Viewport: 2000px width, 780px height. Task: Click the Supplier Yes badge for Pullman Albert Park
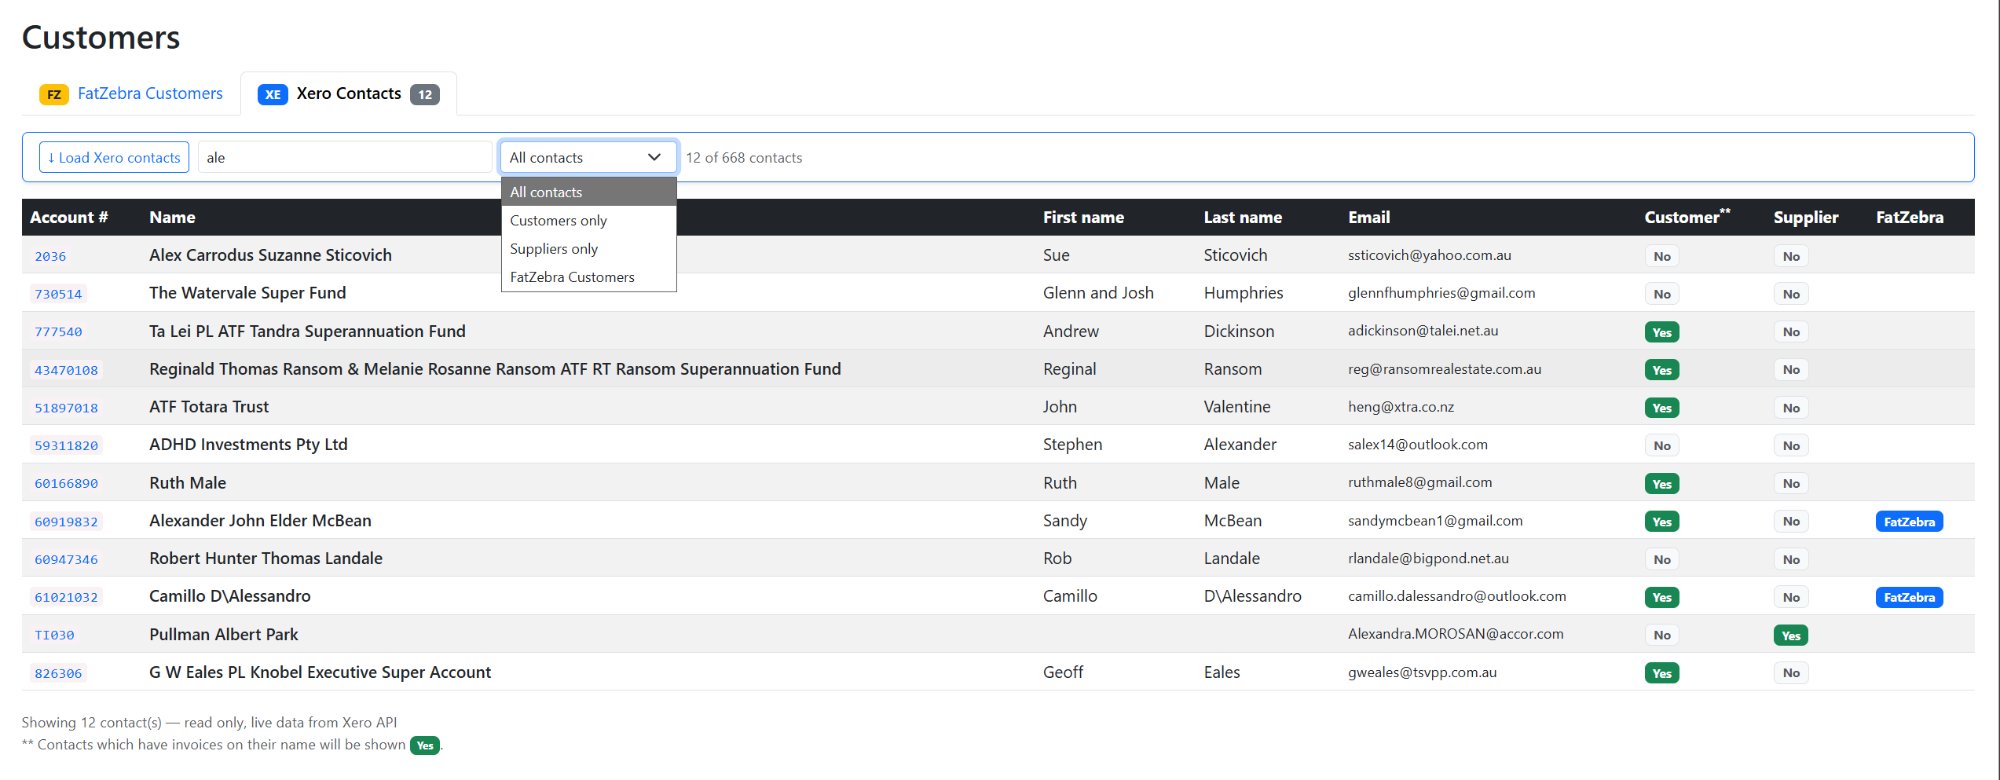point(1790,635)
